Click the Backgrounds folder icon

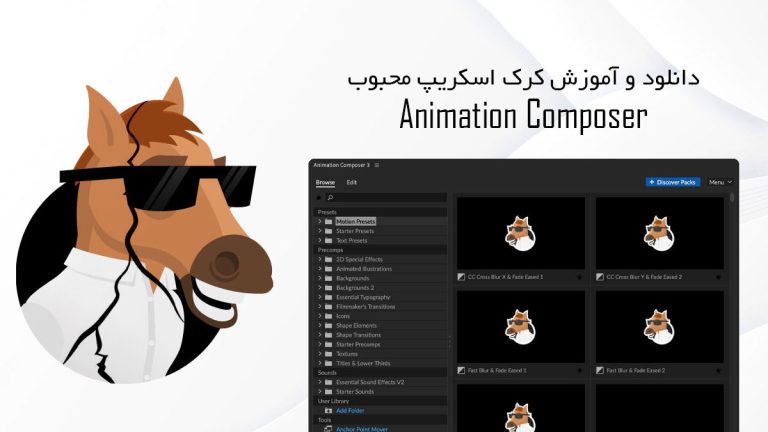tap(329, 278)
